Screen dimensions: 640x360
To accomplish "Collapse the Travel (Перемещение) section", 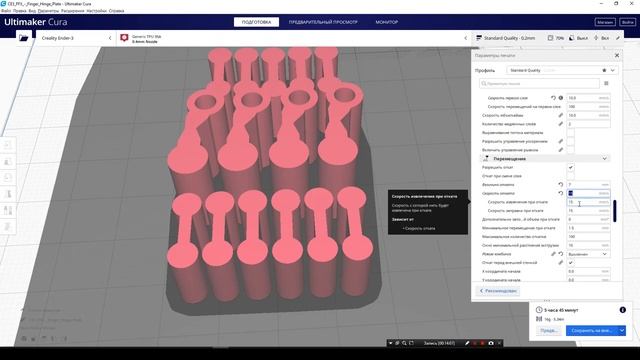I will click(545, 158).
